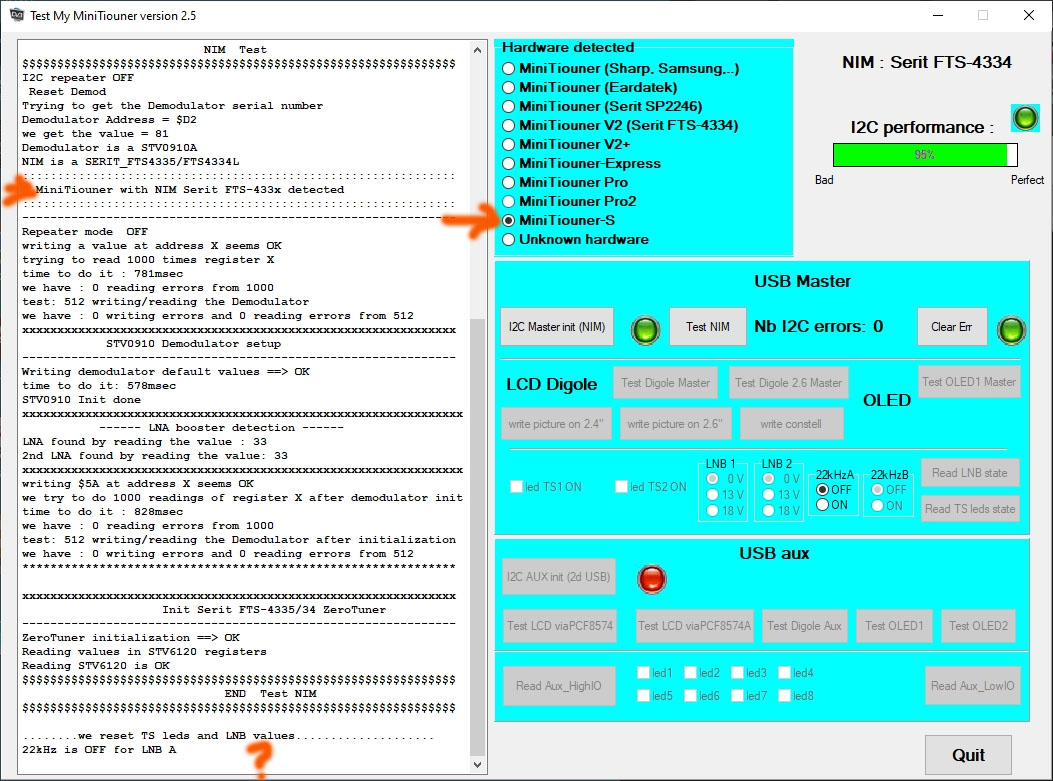Image resolution: width=1053 pixels, height=781 pixels.
Task: Set 22kHzB to ON
Action: [x=877, y=506]
